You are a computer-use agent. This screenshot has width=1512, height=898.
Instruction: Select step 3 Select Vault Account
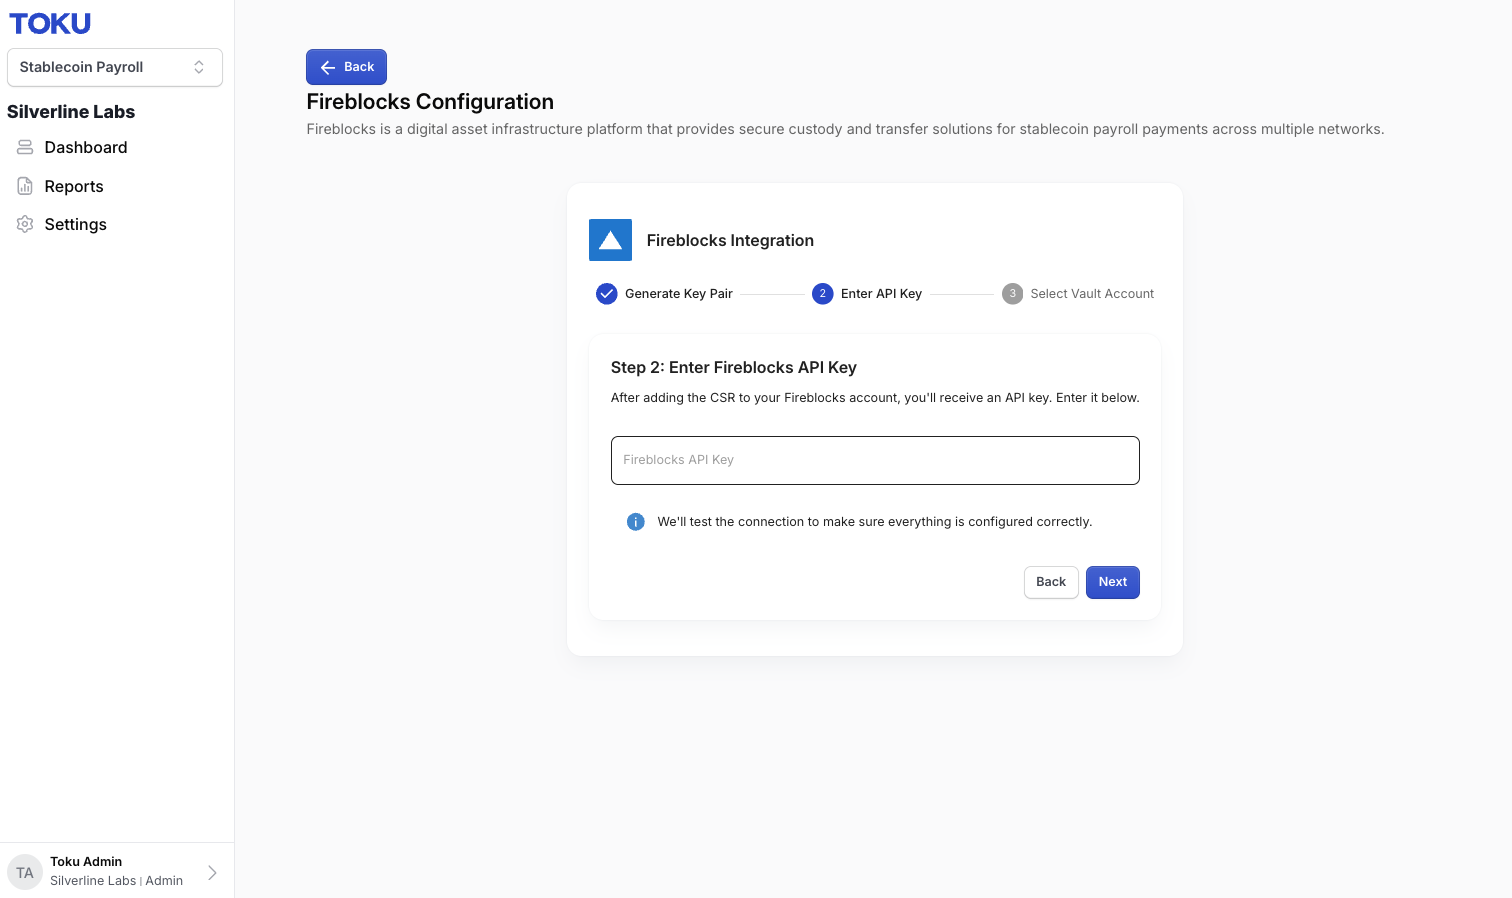pos(1078,294)
